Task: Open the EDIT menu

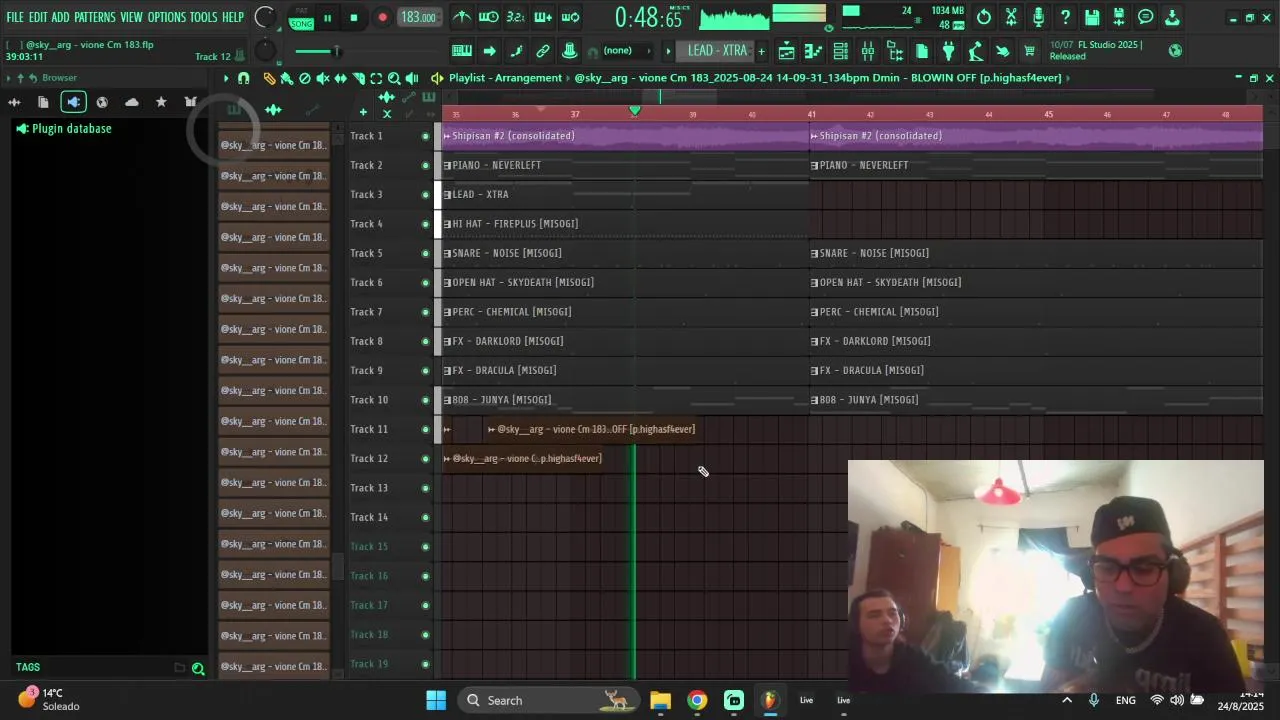Action: [x=38, y=18]
